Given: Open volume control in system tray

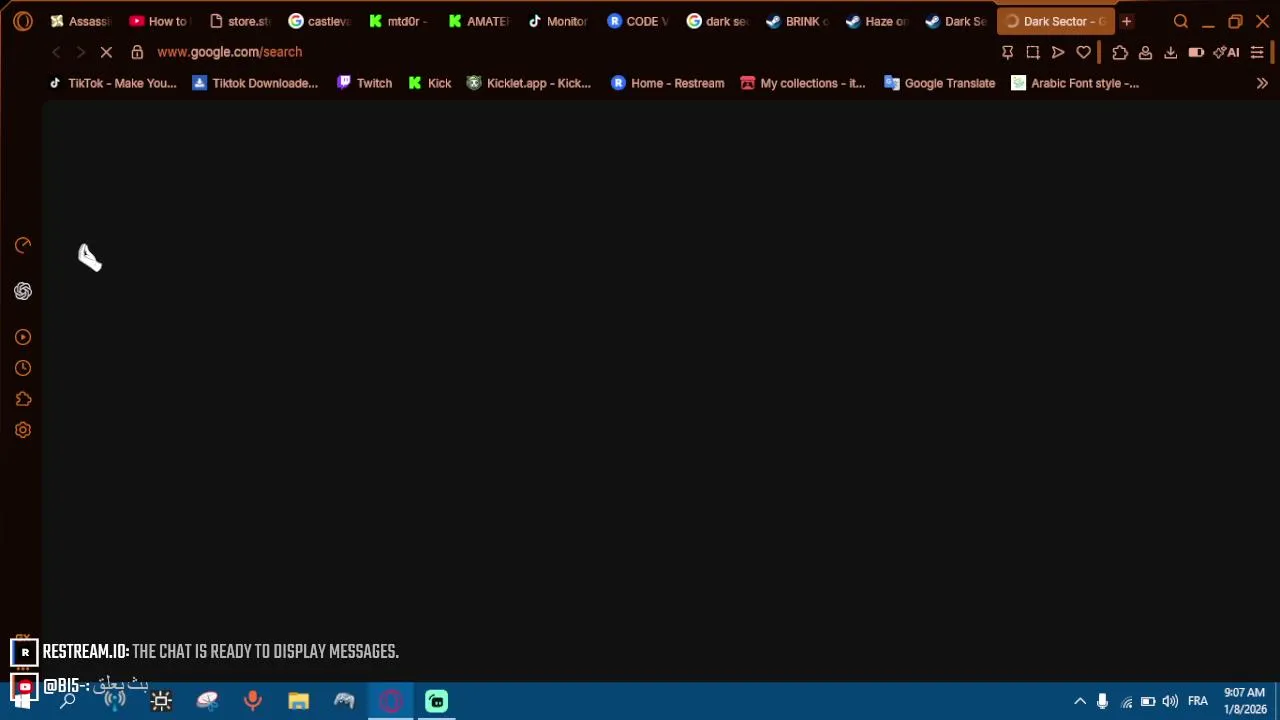Looking at the screenshot, I should point(1170,701).
